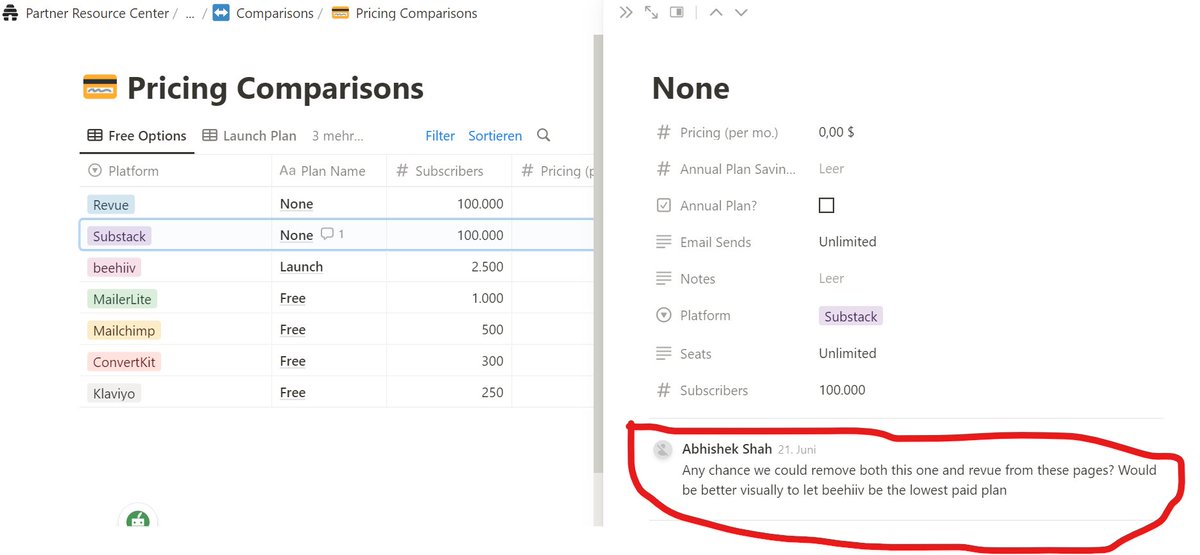Viewport: 1200px width, 555px height.
Task: Select the Free Options view tab
Action: (x=137, y=136)
